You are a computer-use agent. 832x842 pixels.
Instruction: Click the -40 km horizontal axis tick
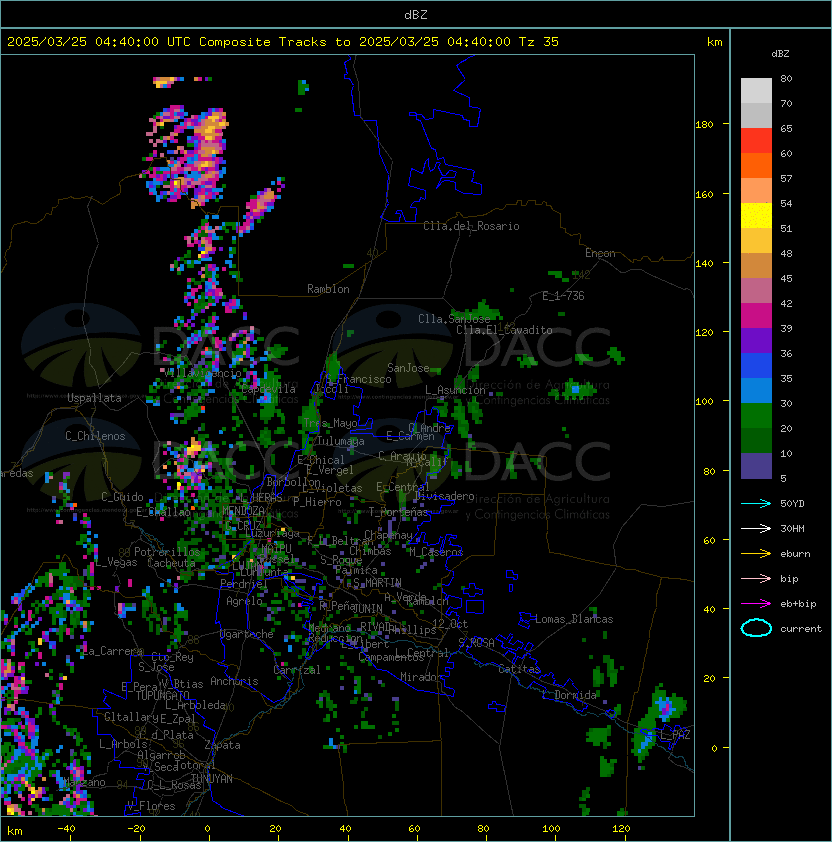(66, 829)
